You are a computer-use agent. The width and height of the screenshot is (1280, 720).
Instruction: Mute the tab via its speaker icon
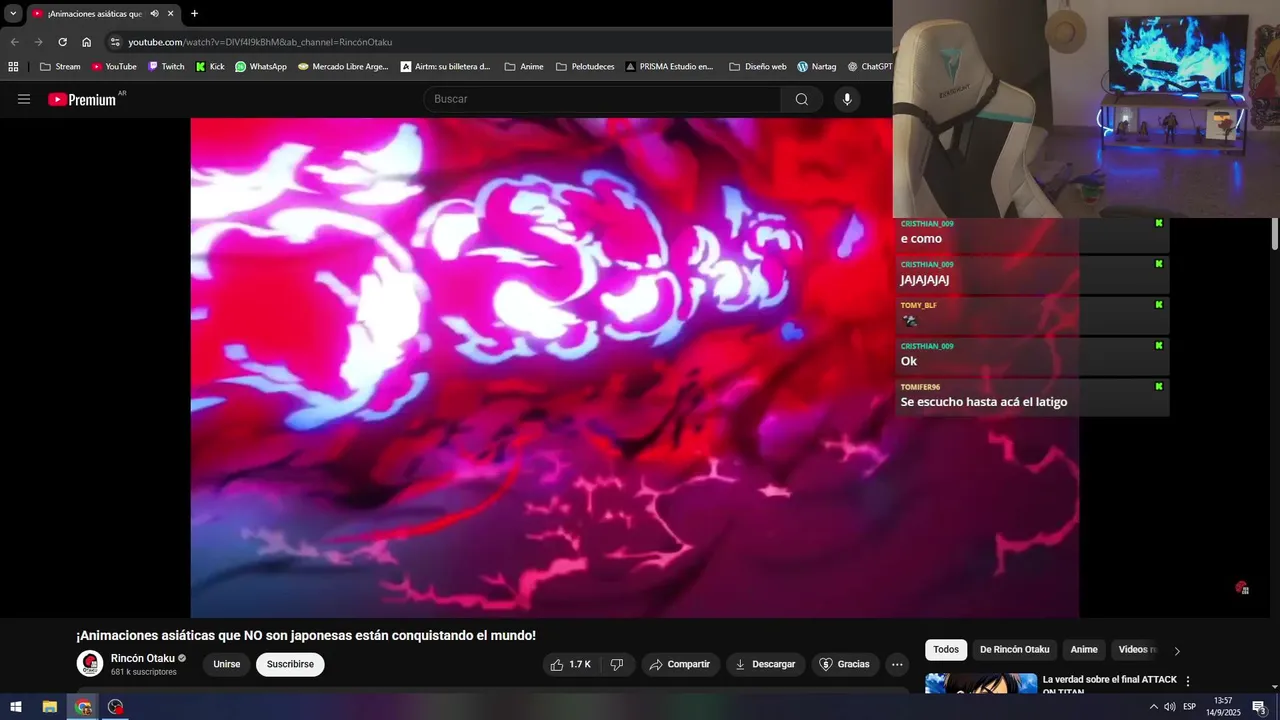154,14
